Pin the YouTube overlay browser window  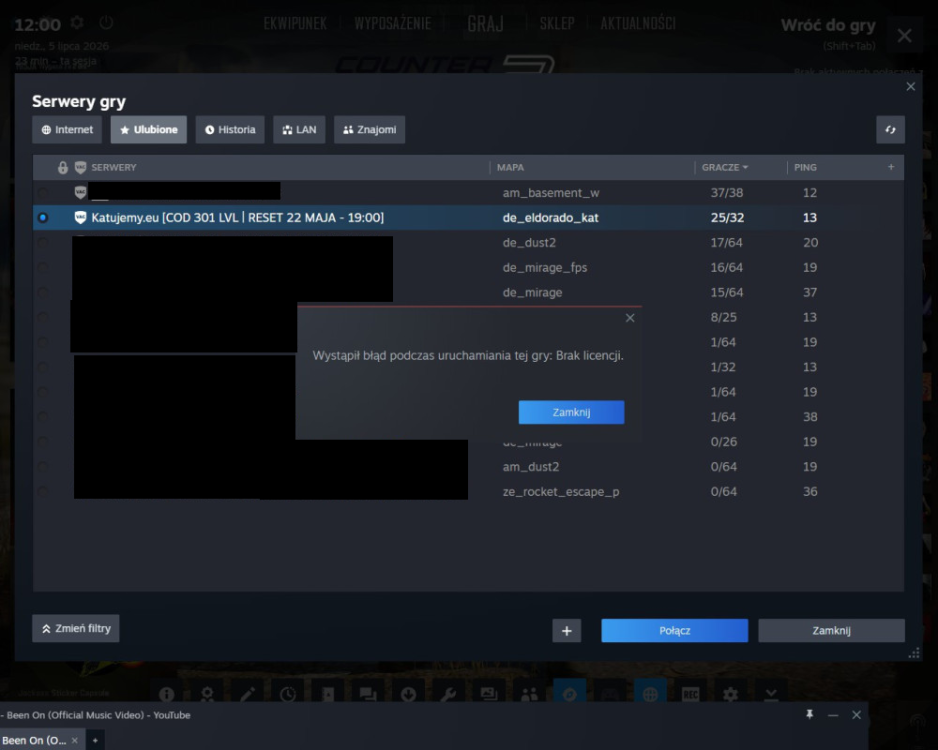809,714
